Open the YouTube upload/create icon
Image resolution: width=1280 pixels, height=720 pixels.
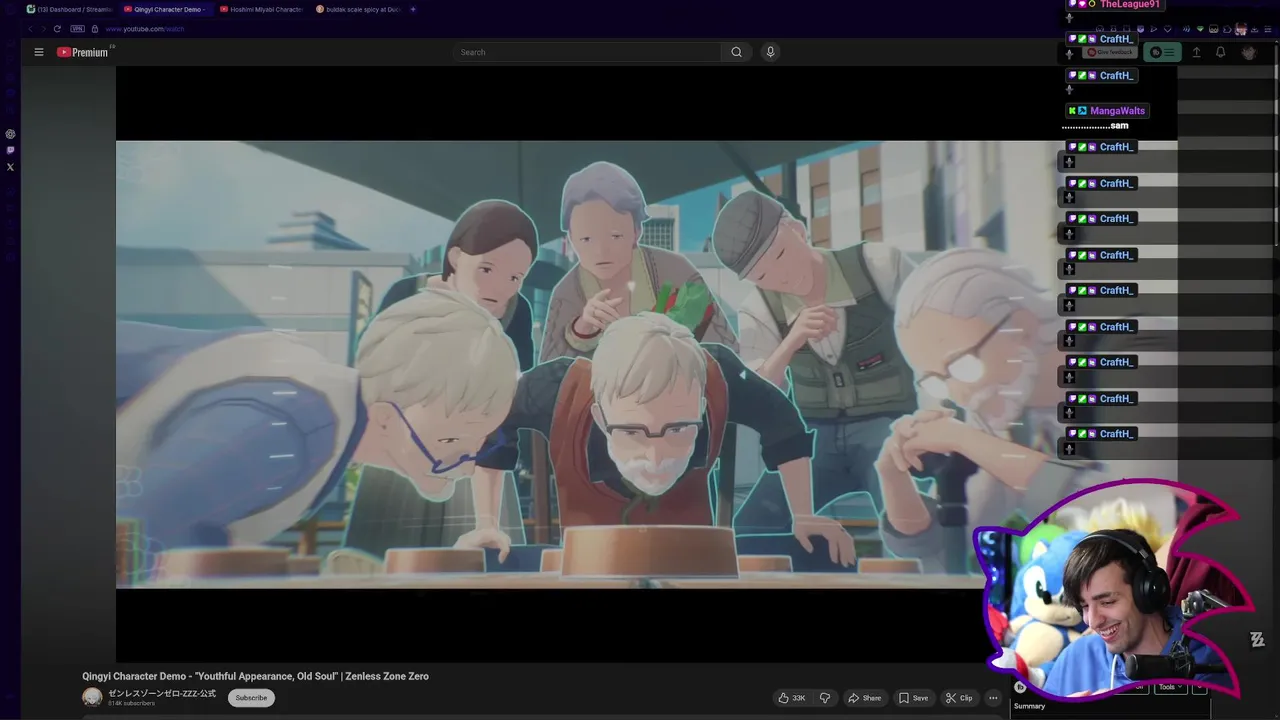(x=1196, y=52)
